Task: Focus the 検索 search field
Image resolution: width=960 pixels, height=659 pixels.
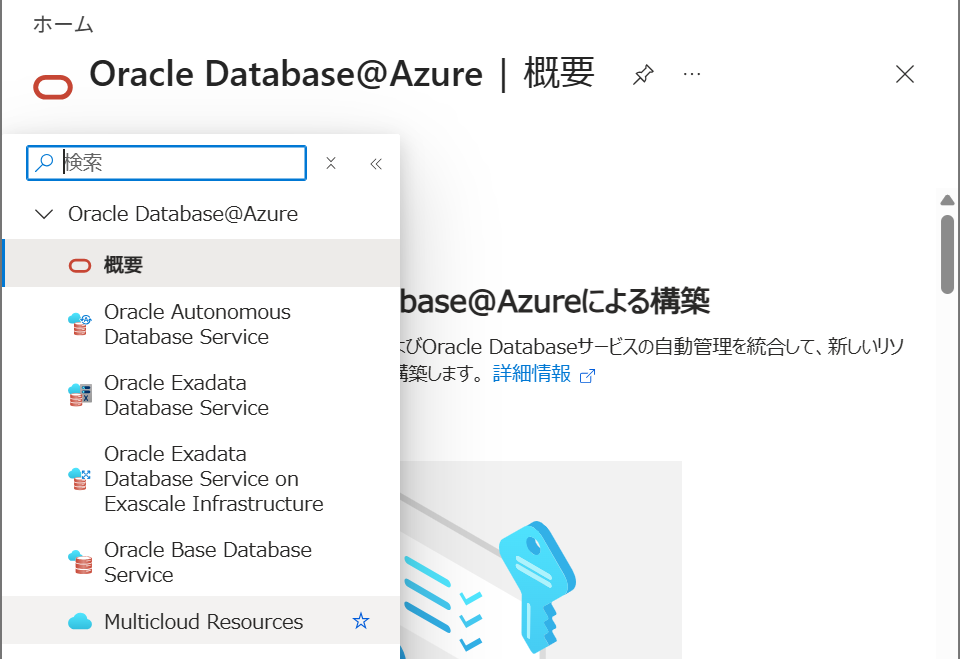Action: [x=167, y=163]
